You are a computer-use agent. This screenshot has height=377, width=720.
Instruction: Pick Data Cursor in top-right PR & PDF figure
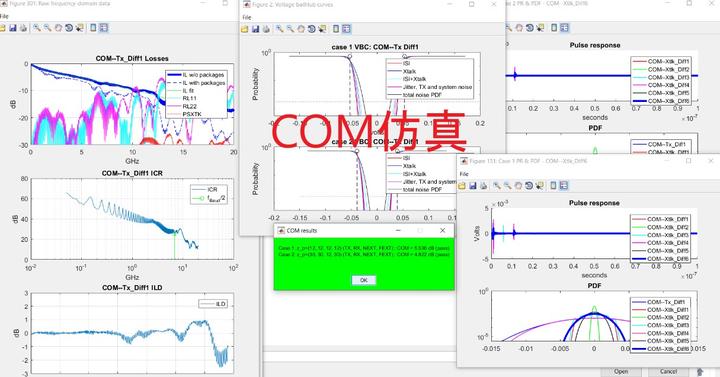pos(540,28)
